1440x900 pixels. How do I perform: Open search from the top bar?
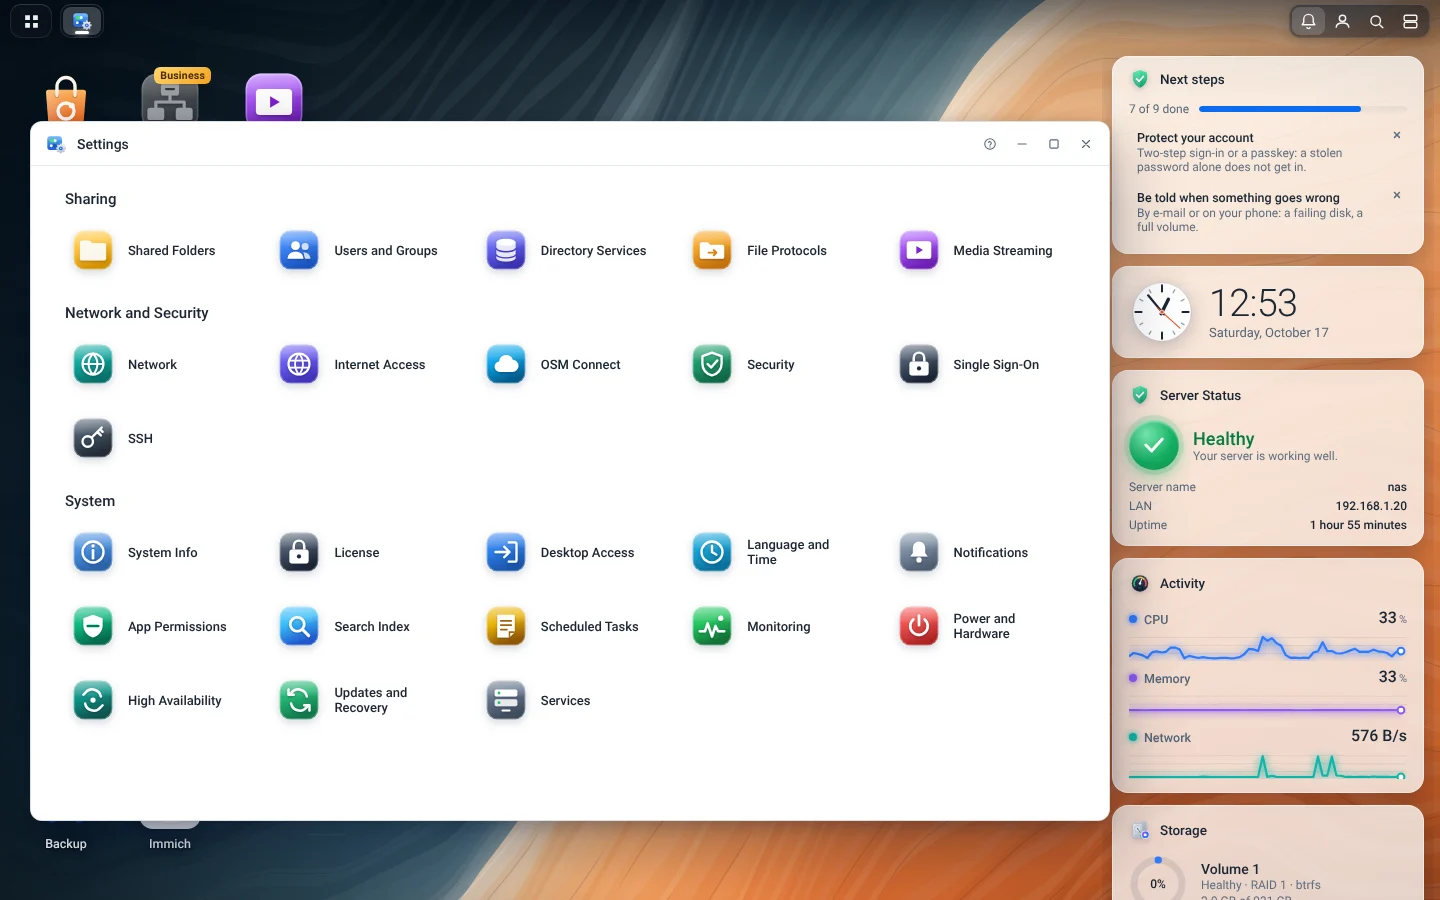pos(1377,21)
